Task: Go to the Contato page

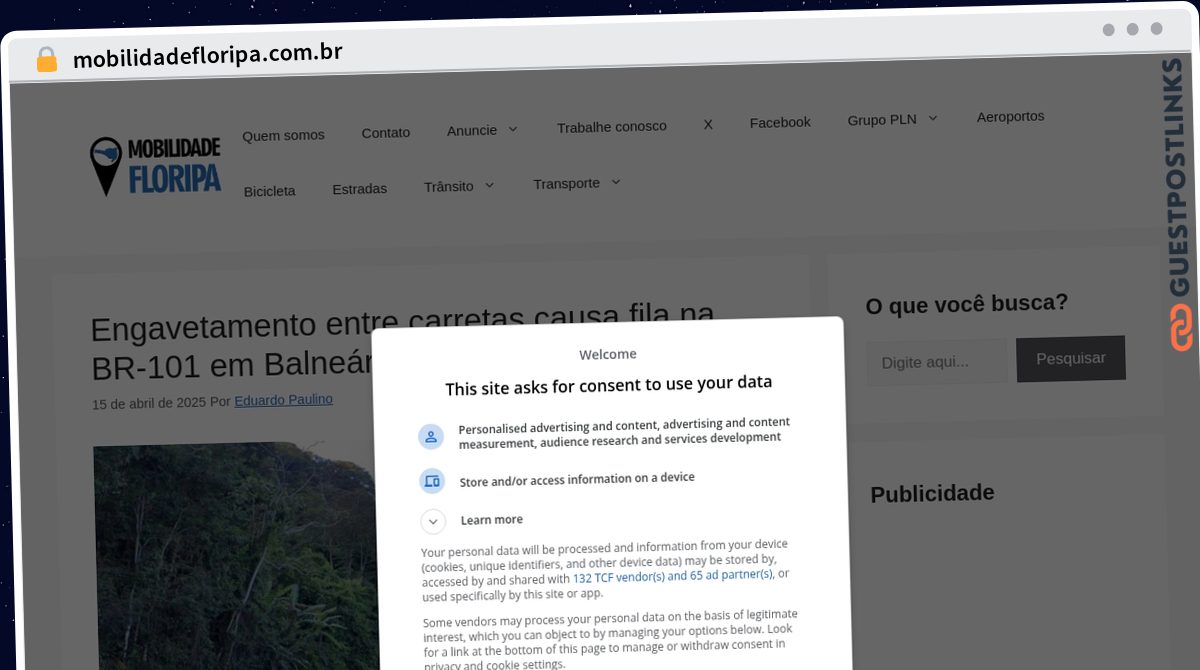Action: pos(385,132)
